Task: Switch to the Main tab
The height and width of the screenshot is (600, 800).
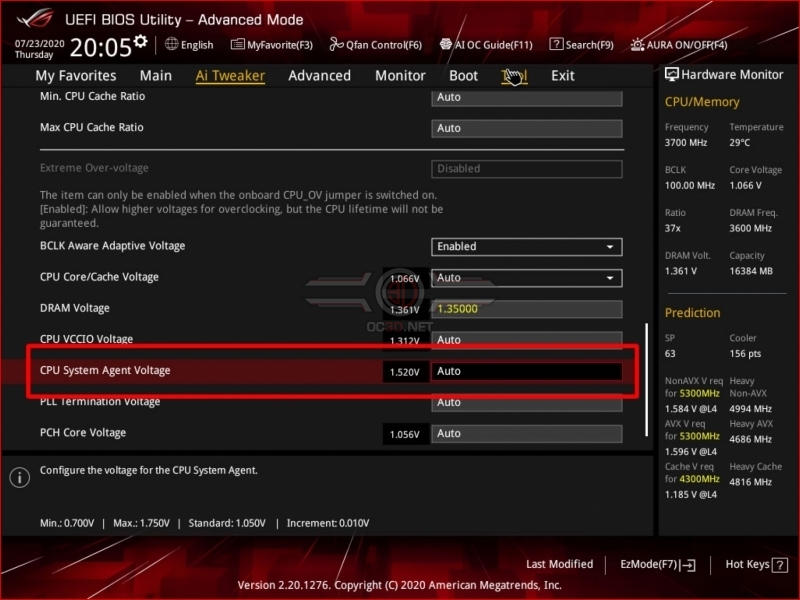Action: (156, 76)
